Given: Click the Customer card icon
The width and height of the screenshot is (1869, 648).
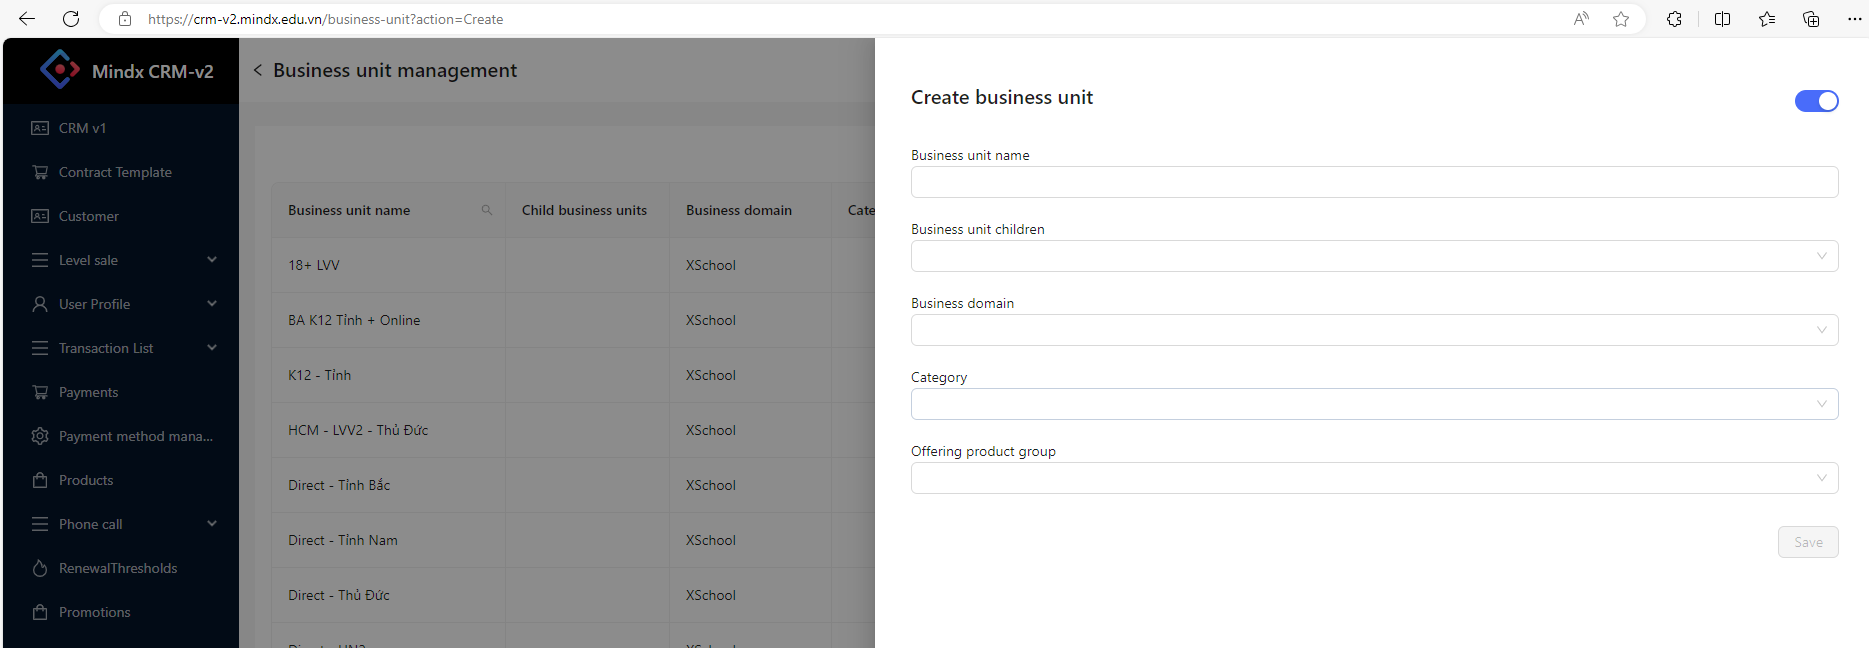Looking at the screenshot, I should click(40, 216).
